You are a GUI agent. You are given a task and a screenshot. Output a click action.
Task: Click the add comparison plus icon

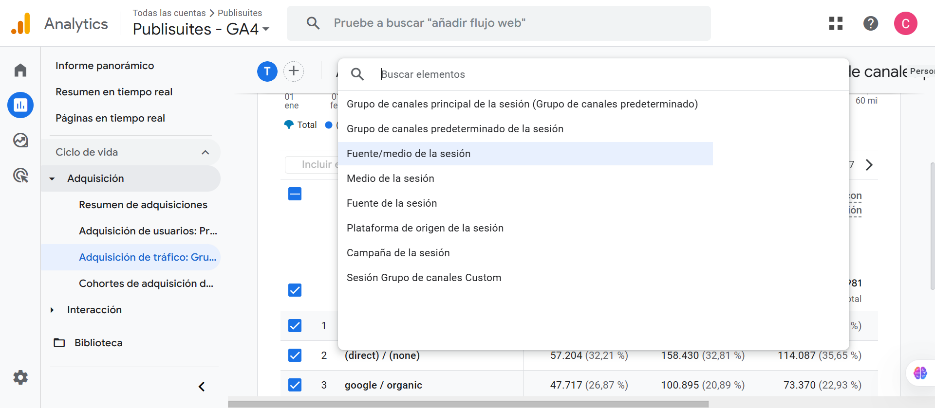[x=293, y=71]
